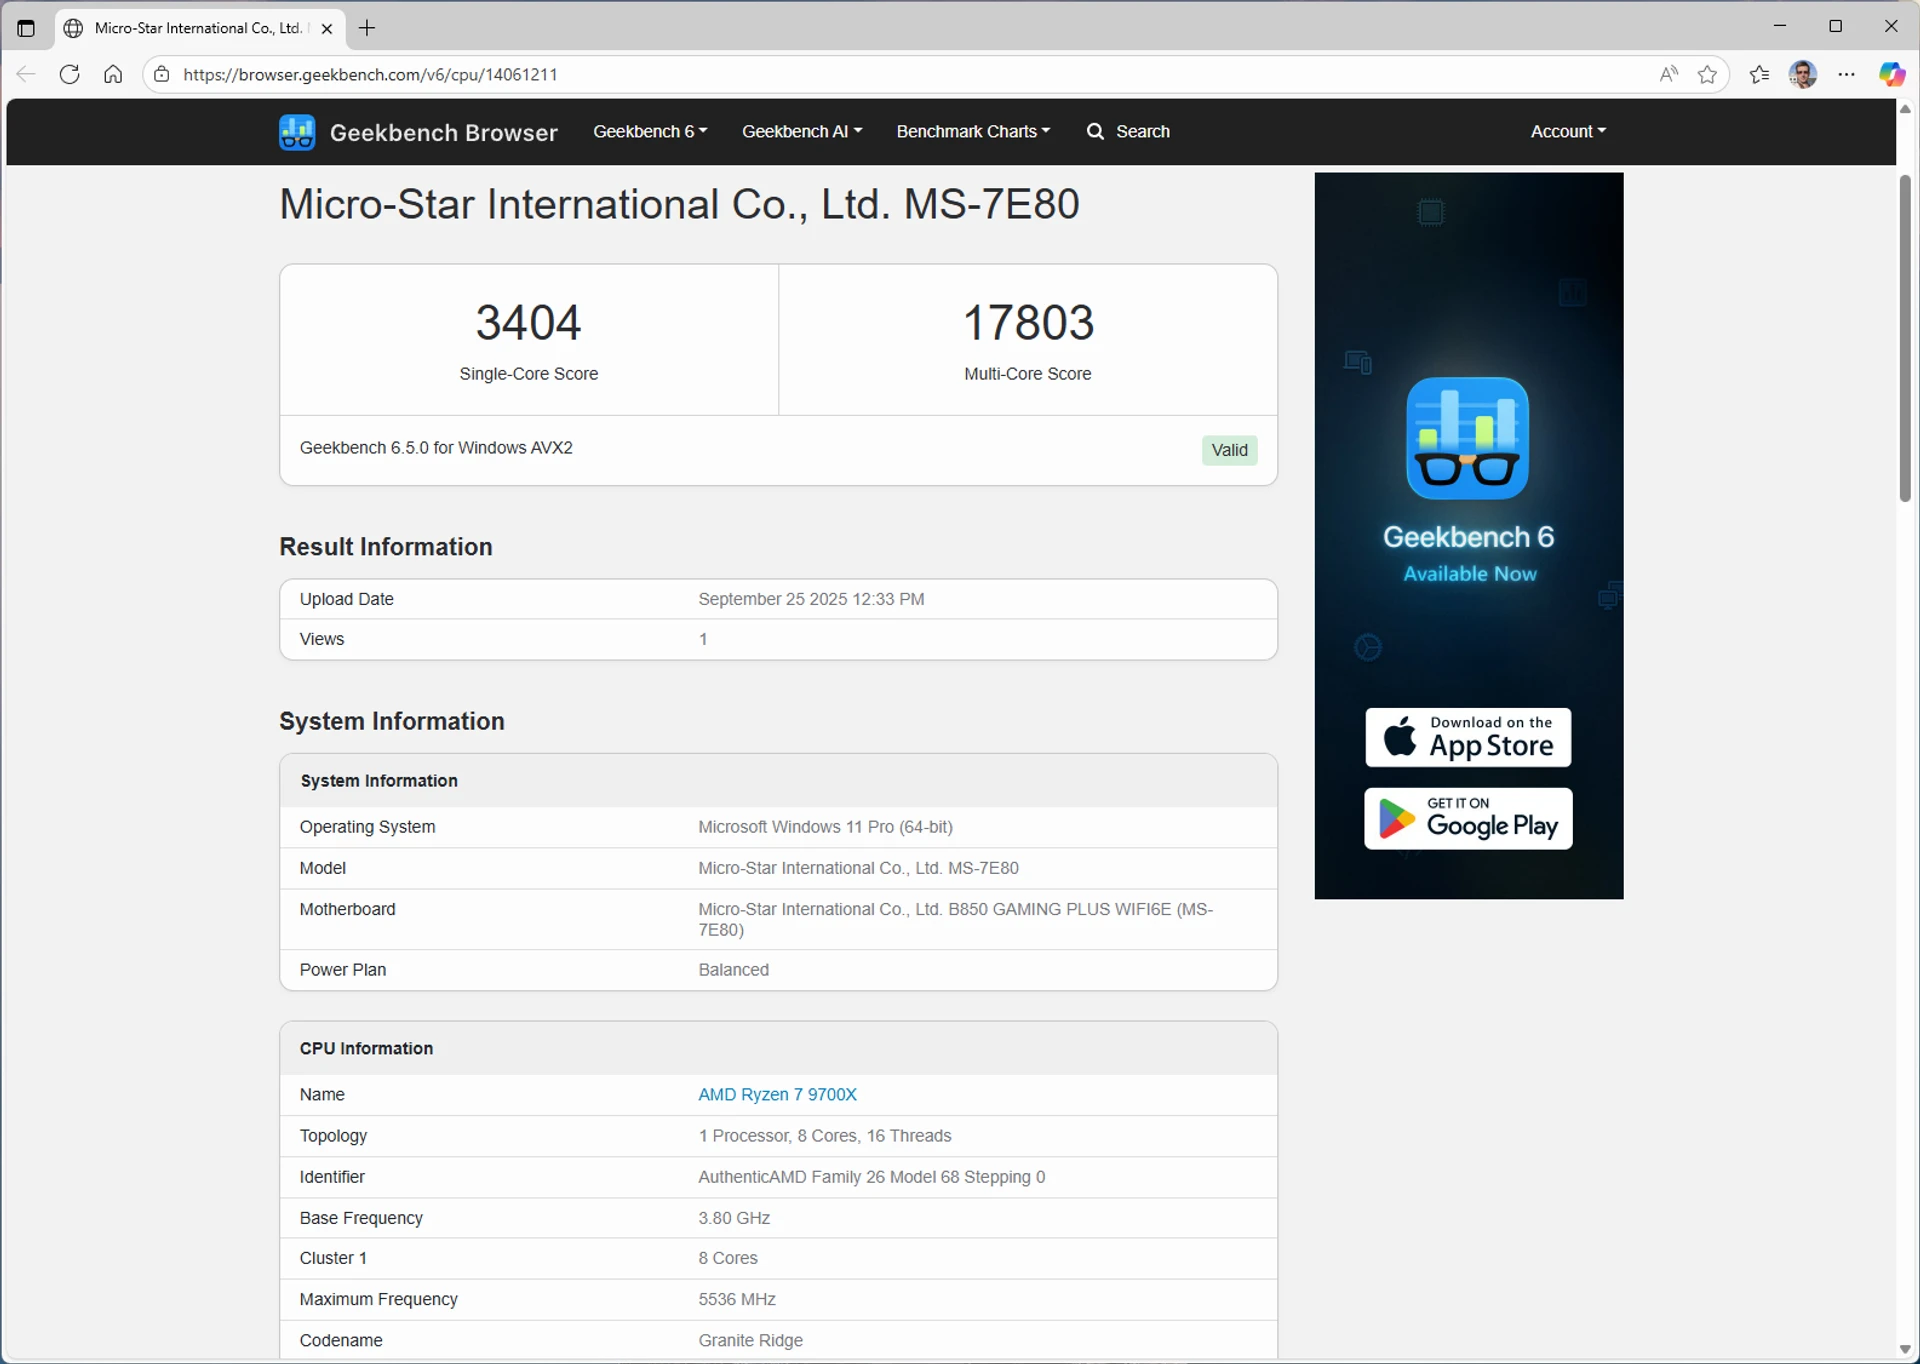Go to browser home page icon
The height and width of the screenshot is (1364, 1920).
coord(113,74)
